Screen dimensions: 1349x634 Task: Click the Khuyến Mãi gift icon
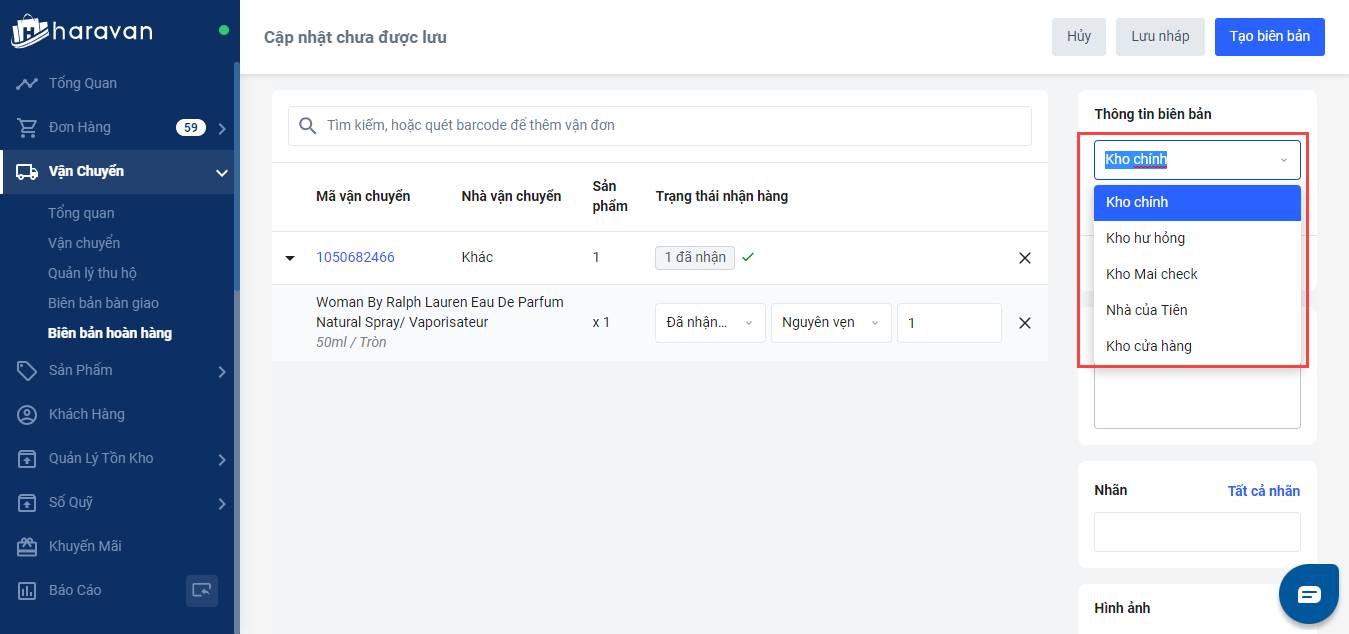(27, 546)
